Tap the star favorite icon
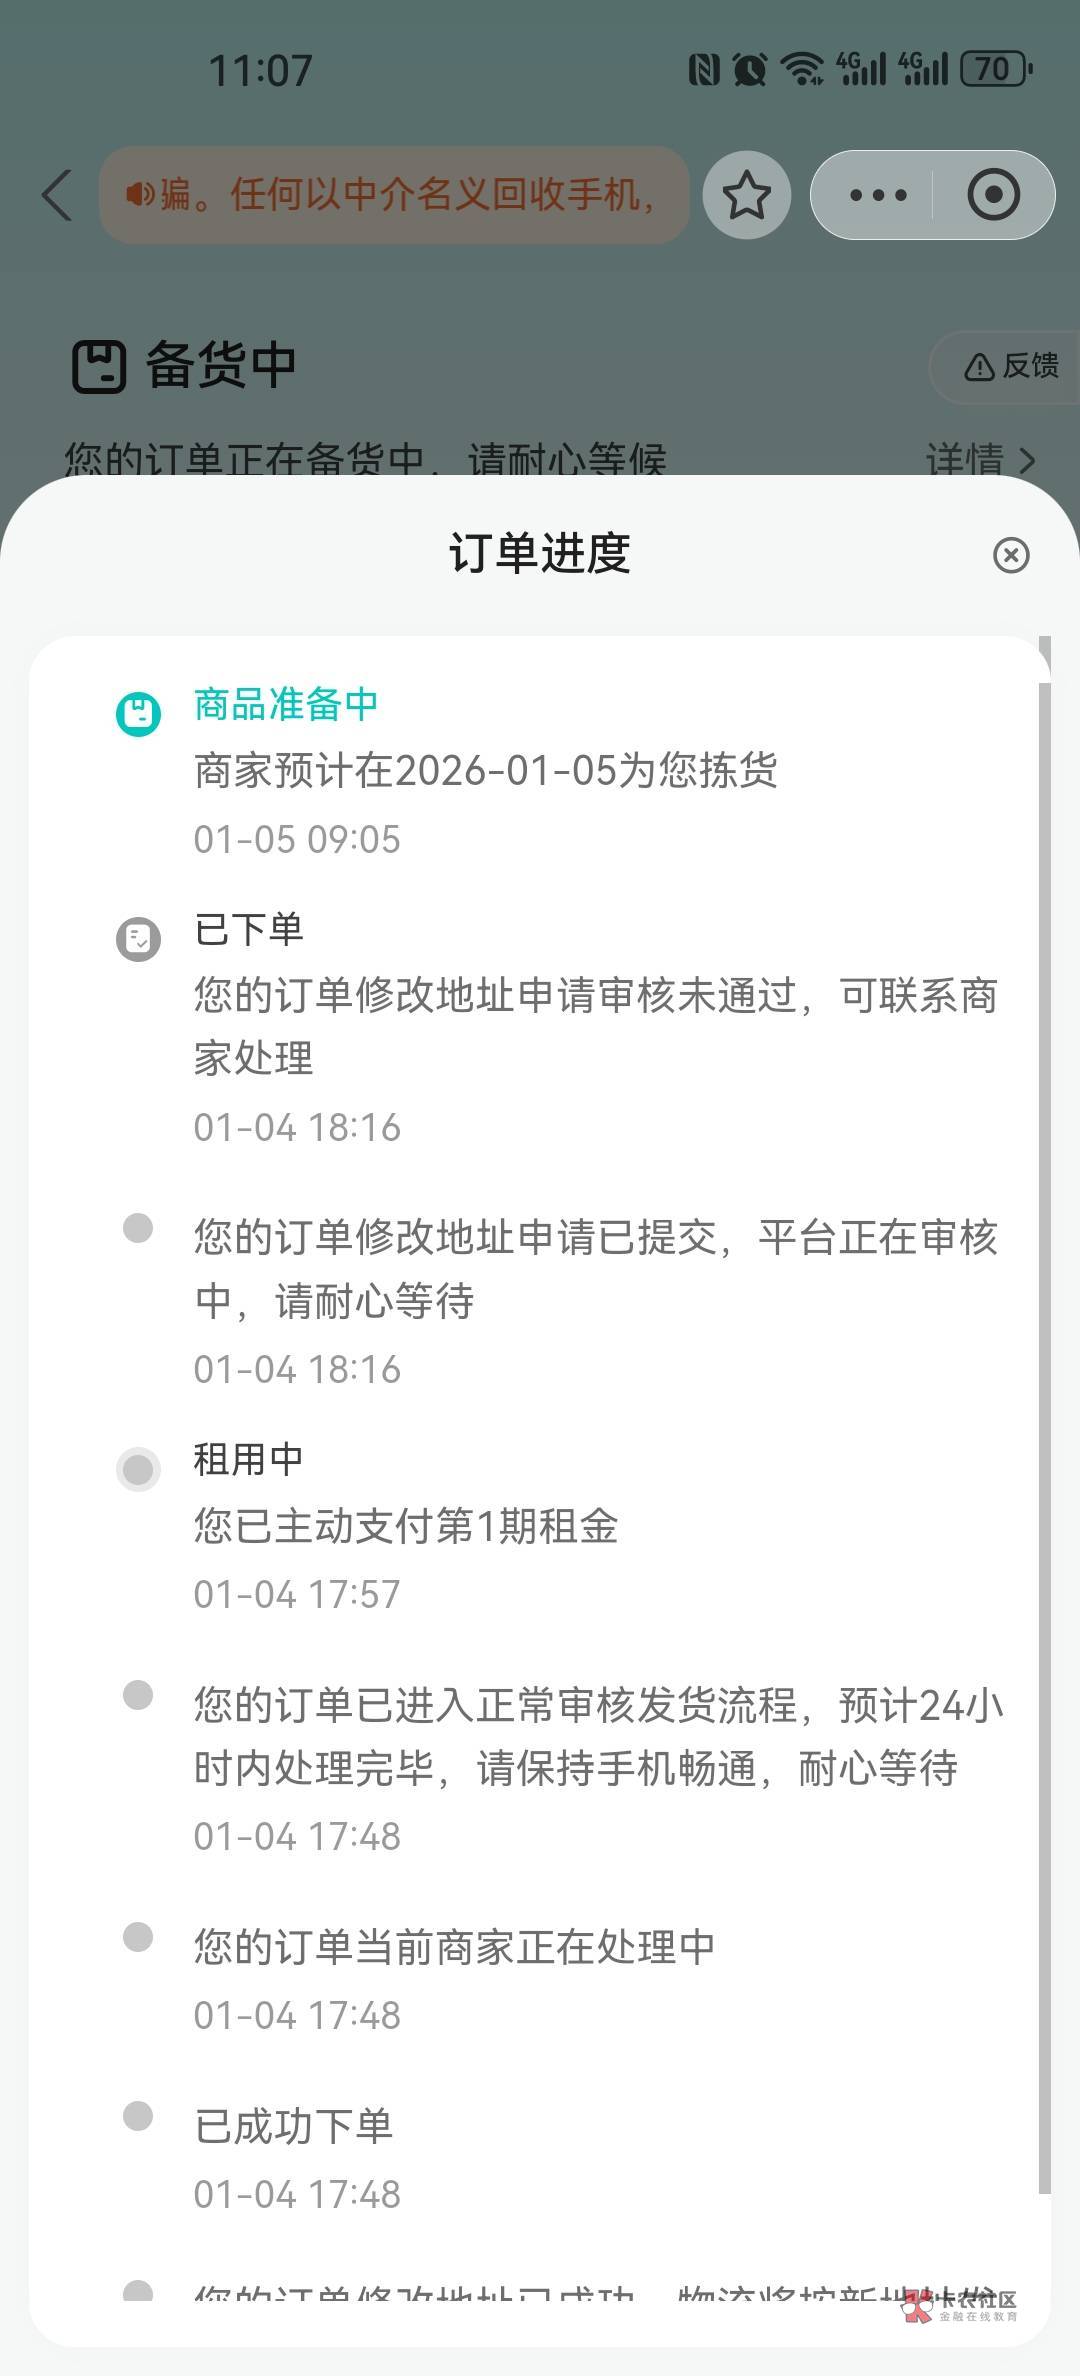The image size is (1080, 2376). (x=746, y=195)
